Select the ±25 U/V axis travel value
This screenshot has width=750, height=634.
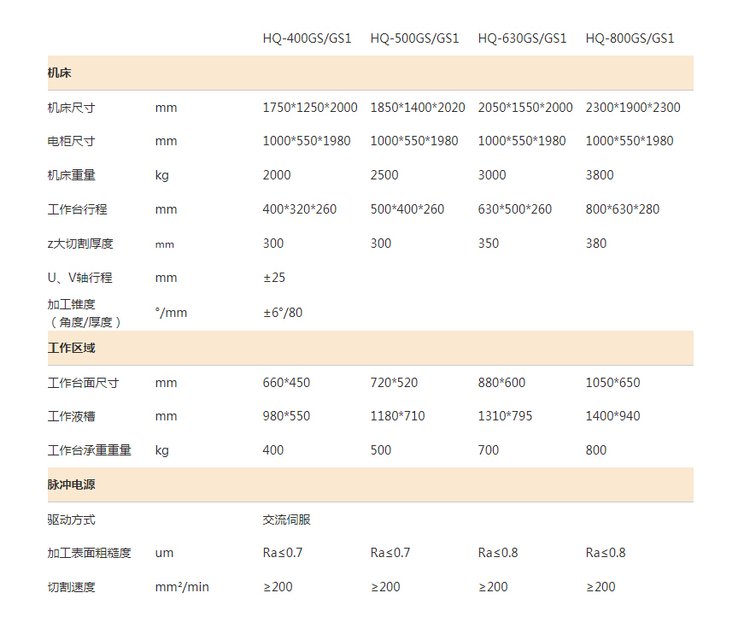(274, 277)
